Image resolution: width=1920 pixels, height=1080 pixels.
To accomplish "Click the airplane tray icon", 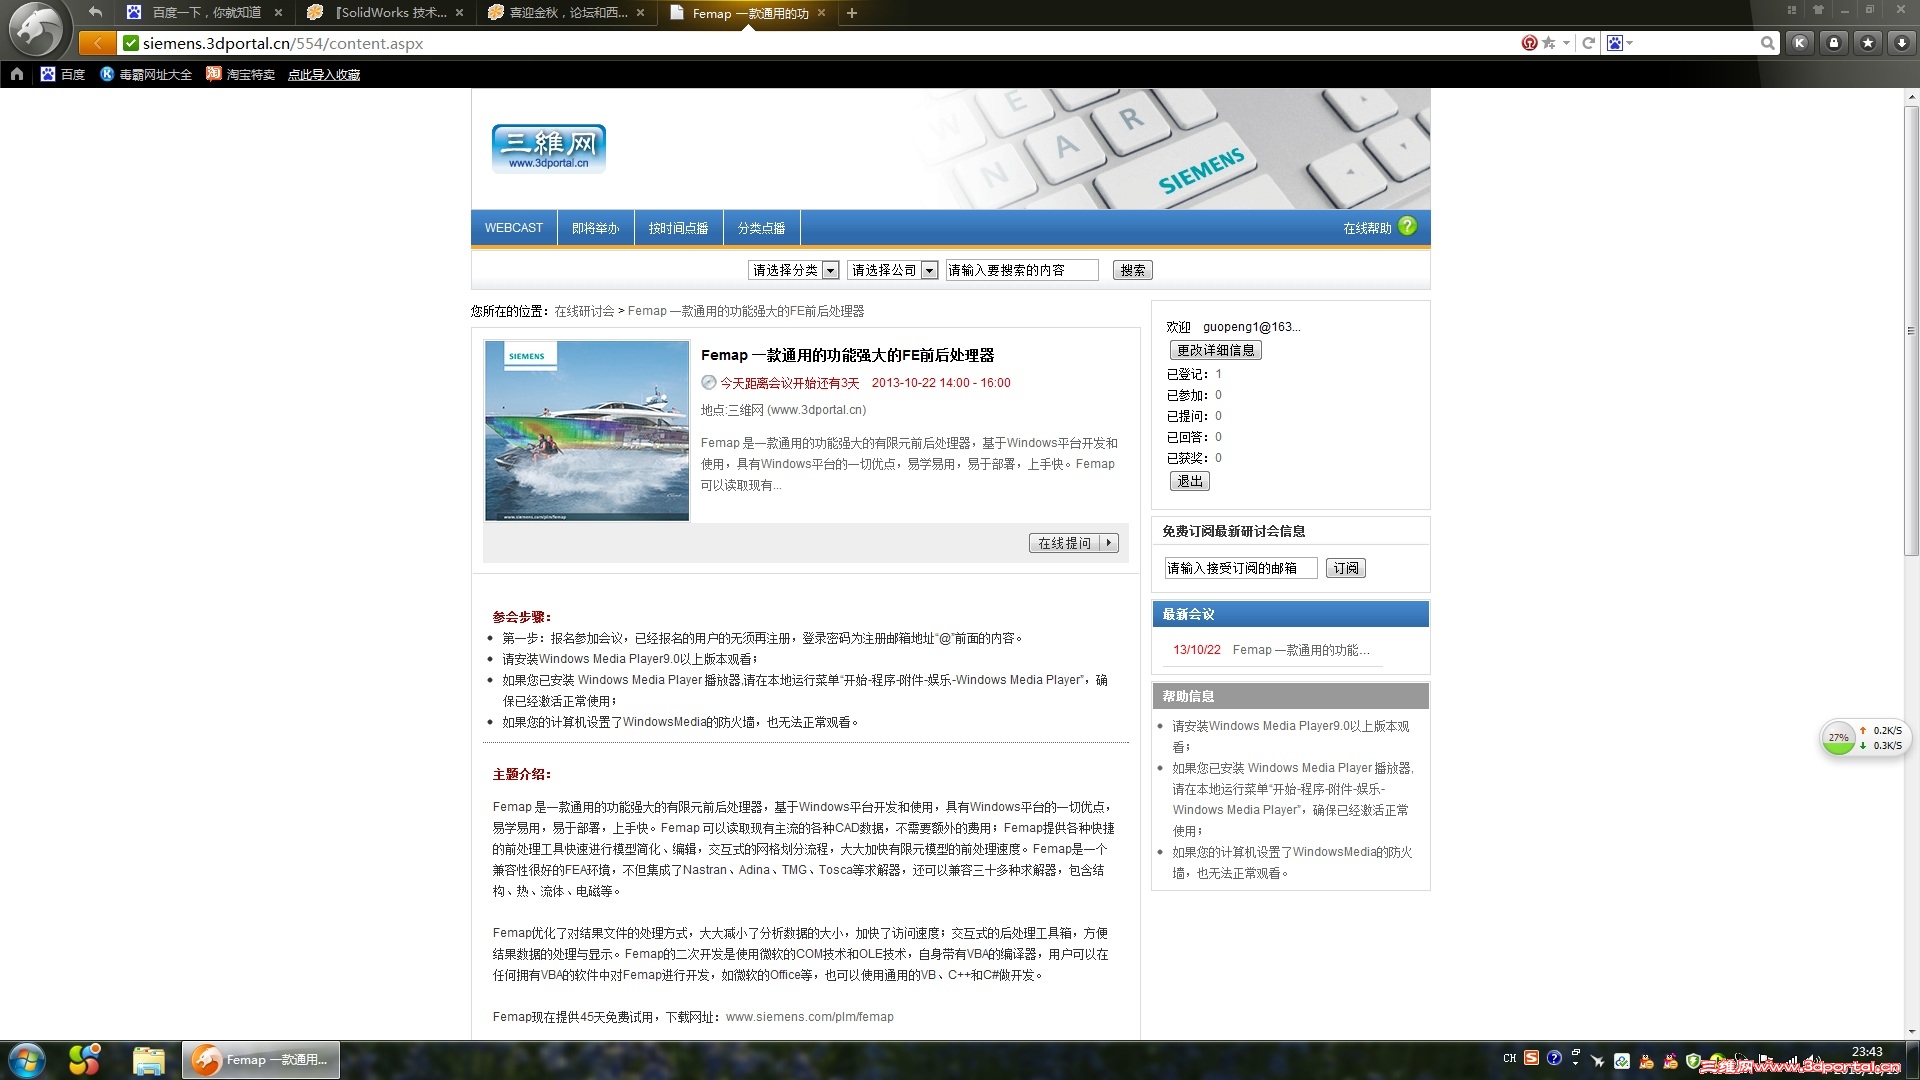I will click(x=1598, y=1060).
